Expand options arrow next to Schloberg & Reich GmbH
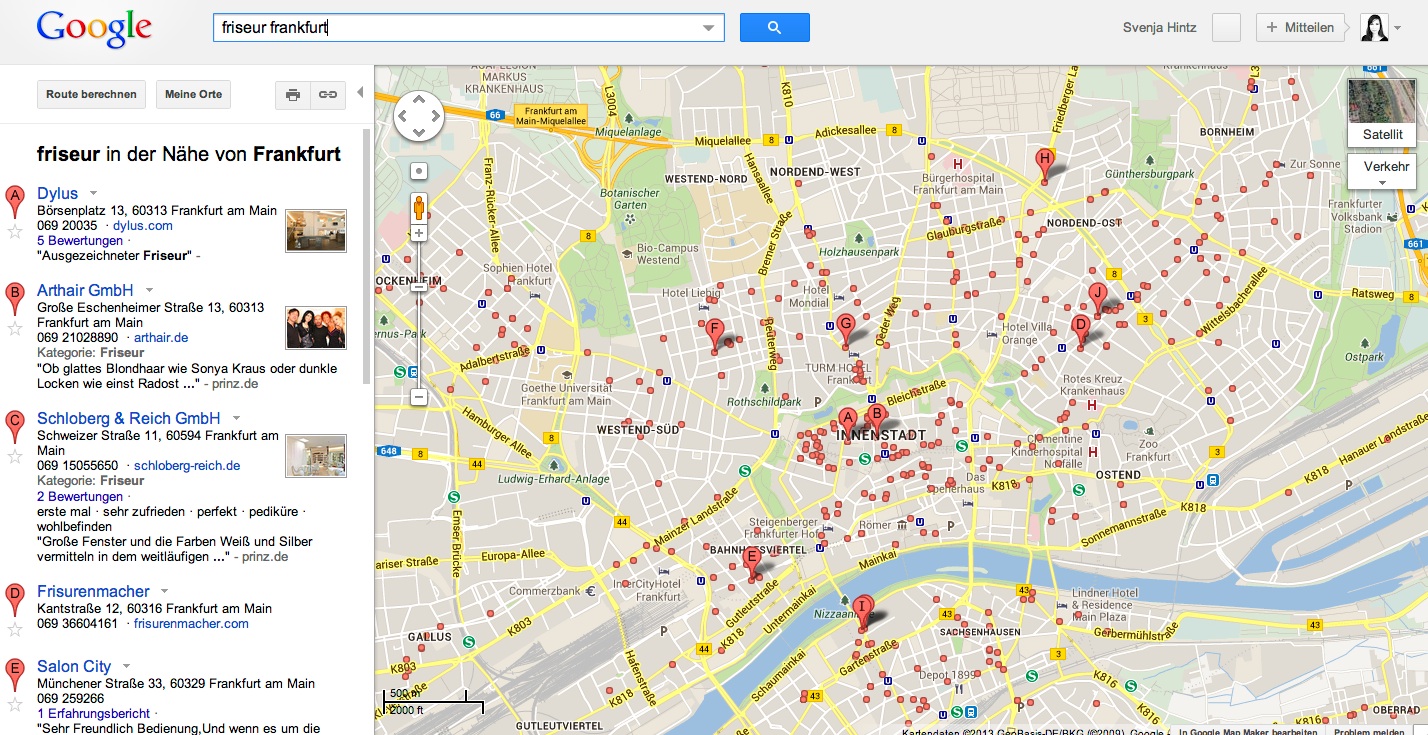Viewport: 1428px width, 735px height. click(236, 418)
